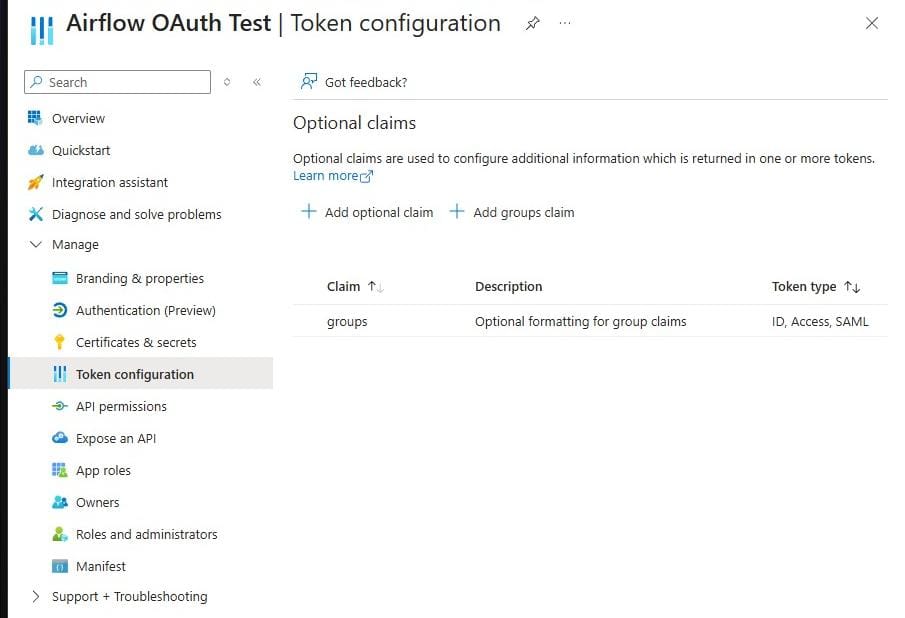Click the Learn more link
The width and height of the screenshot is (905, 618).
326,175
